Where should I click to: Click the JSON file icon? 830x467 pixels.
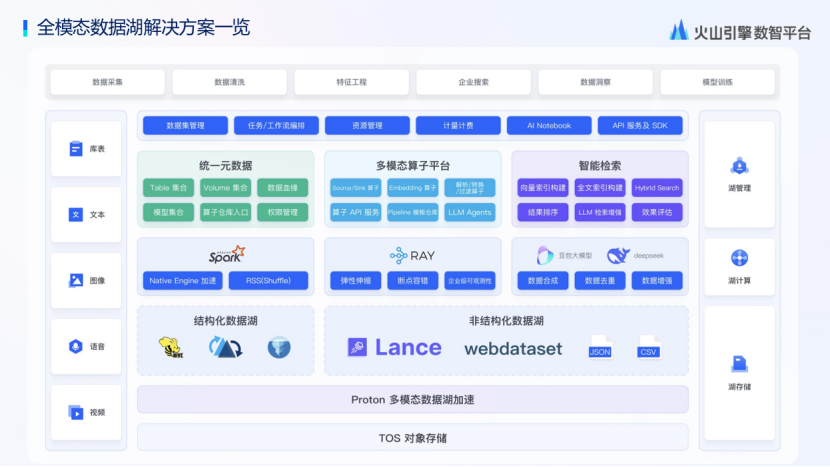pyautogui.click(x=600, y=347)
